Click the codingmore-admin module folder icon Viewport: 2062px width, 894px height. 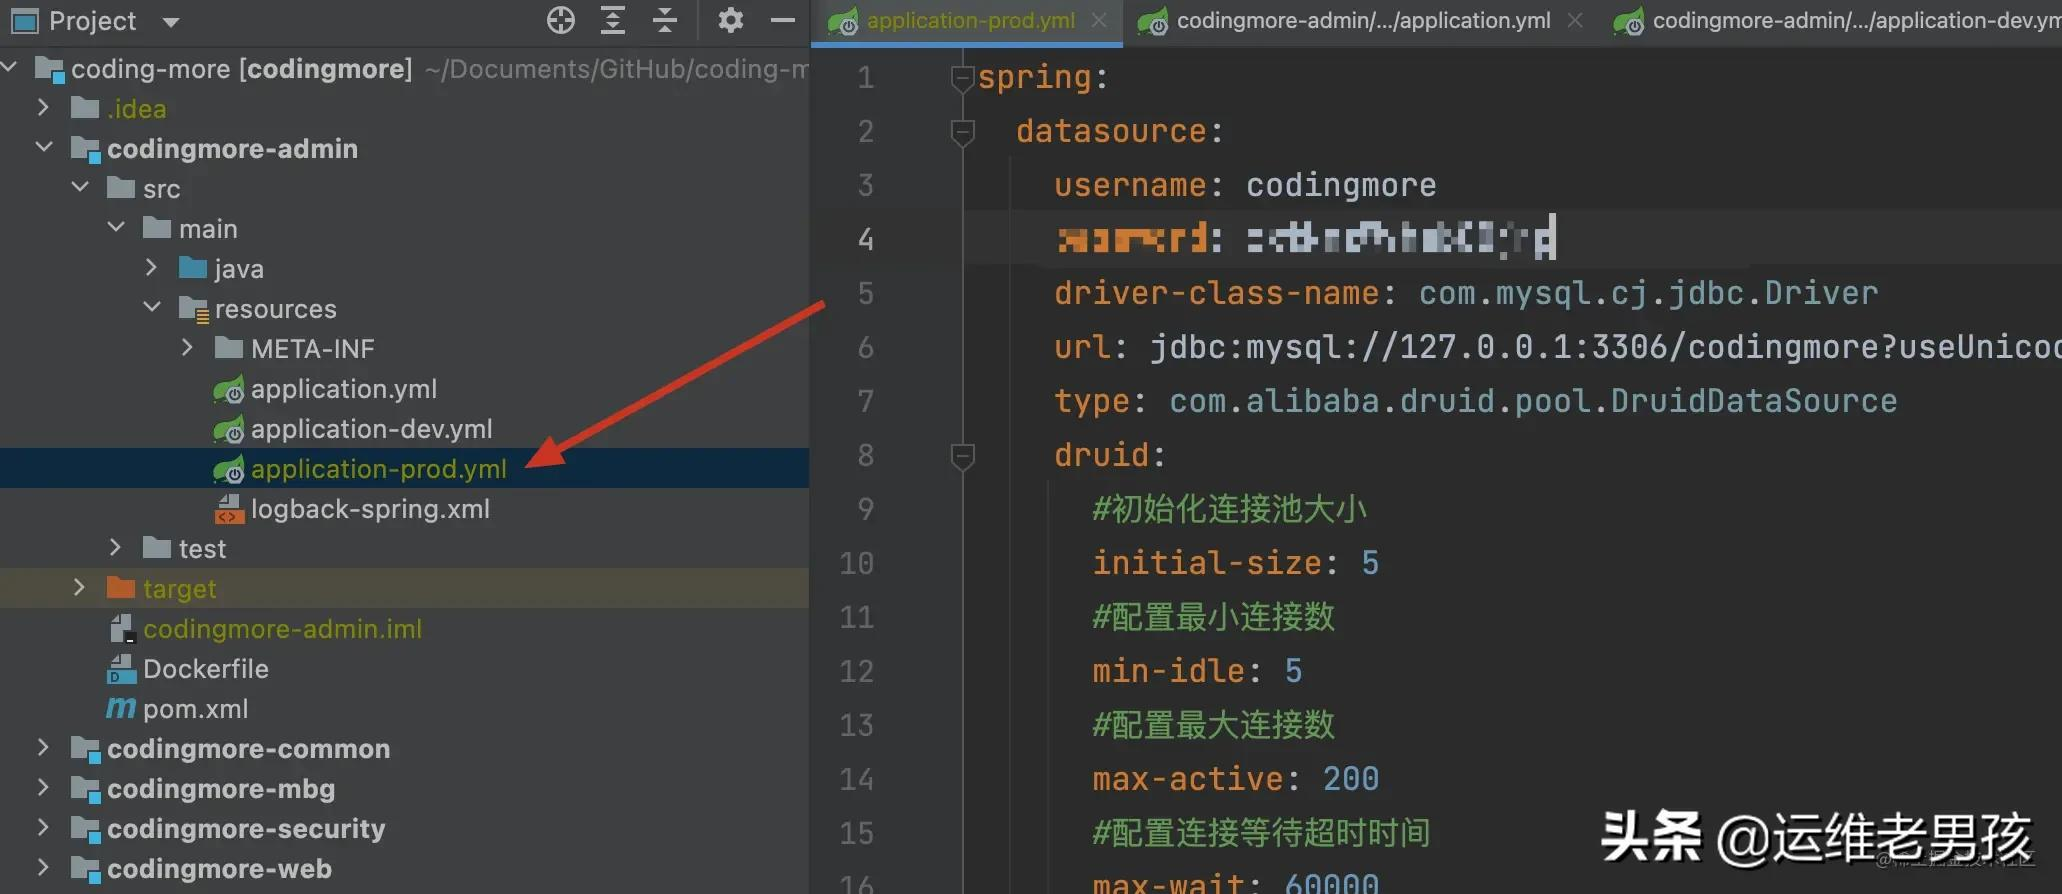[86, 149]
